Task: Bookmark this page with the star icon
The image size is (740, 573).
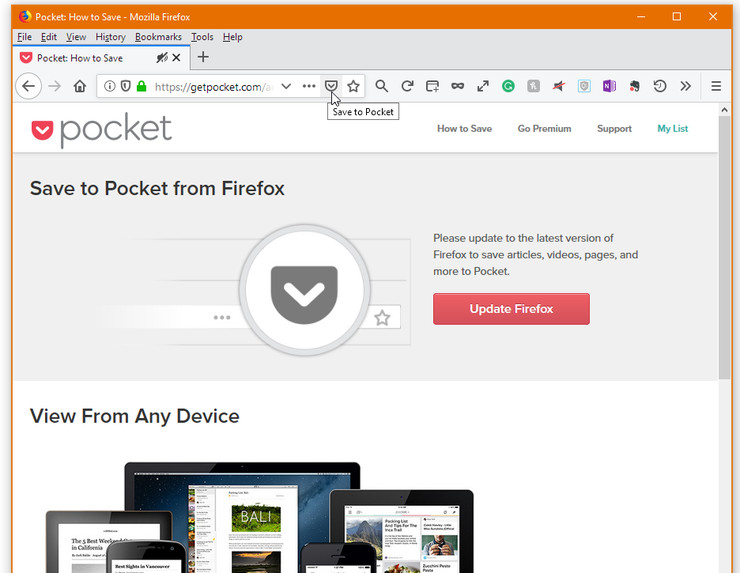Action: (353, 86)
